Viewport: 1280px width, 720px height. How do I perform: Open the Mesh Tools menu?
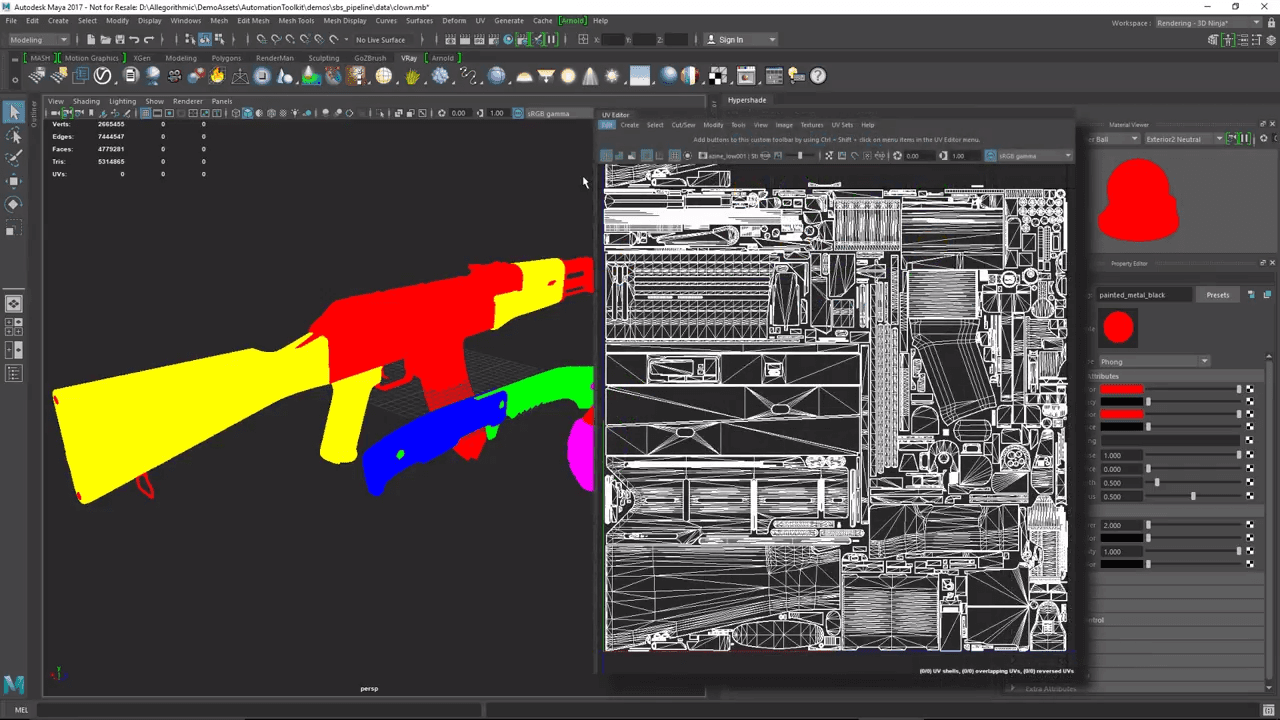coord(296,20)
